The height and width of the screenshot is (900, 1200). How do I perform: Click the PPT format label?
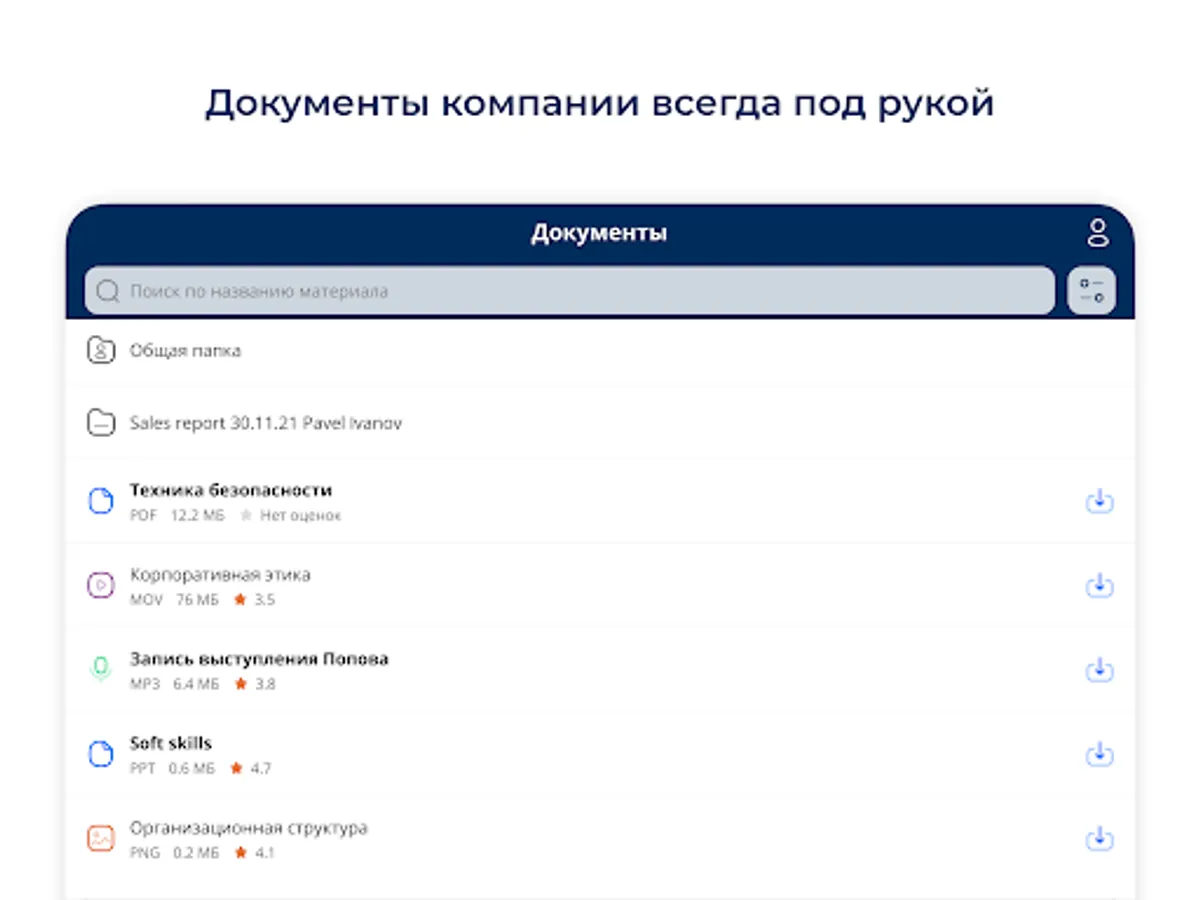[143, 769]
